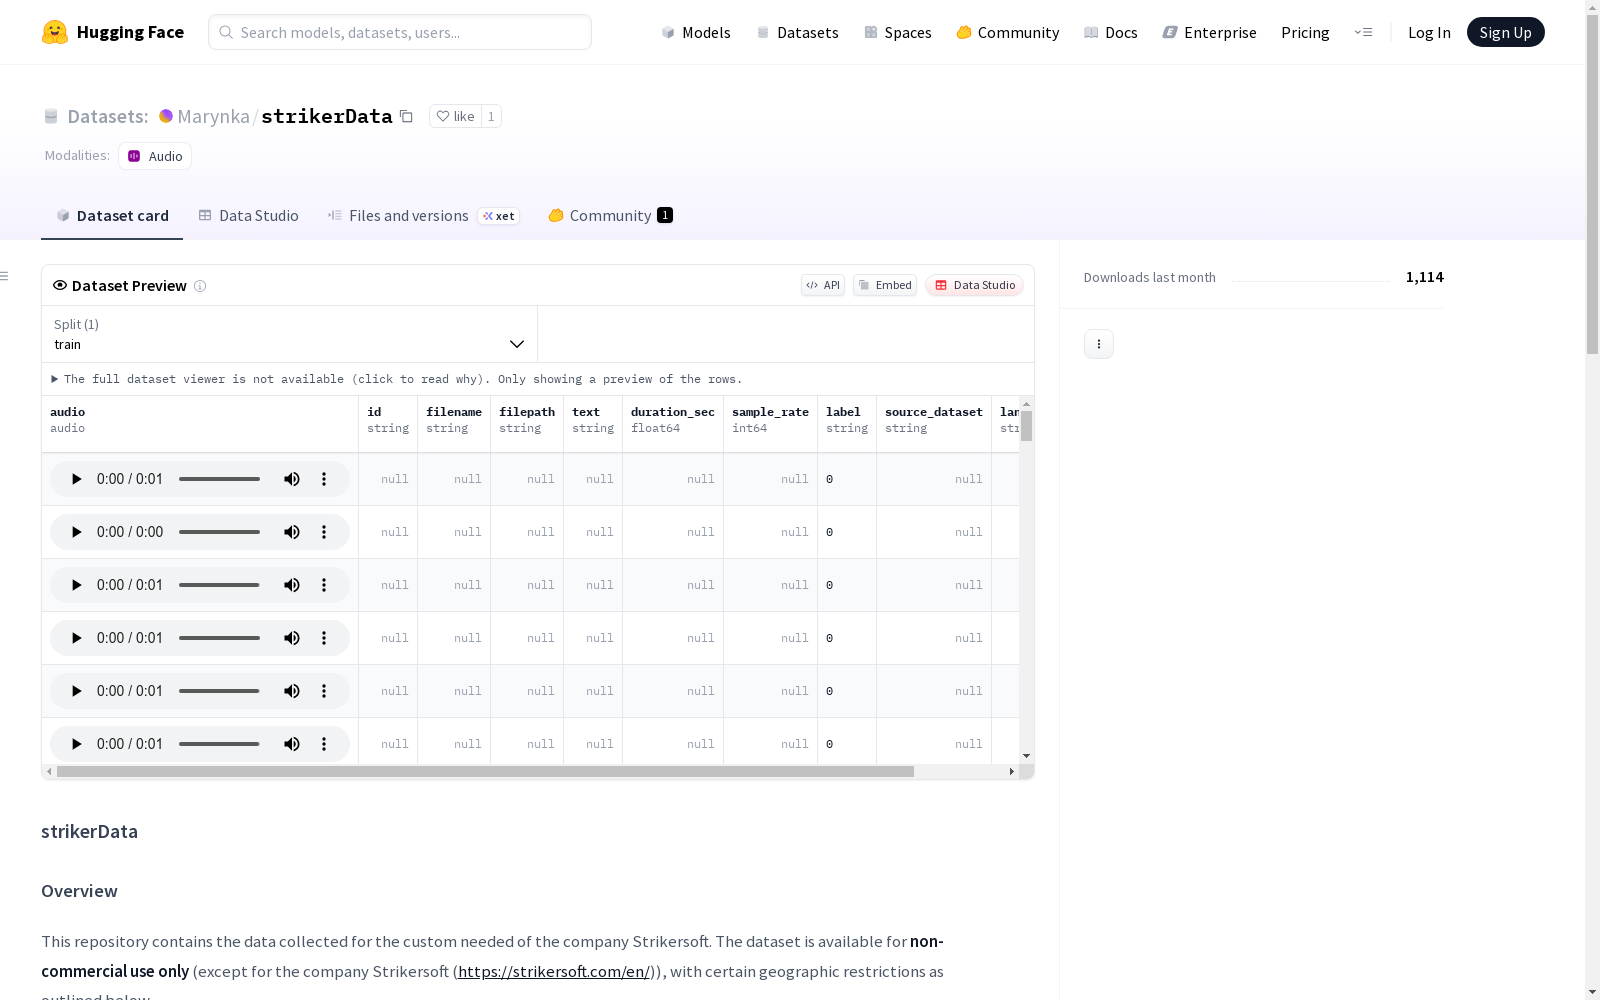Screen dimensions: 1600x1000
Task: Open the Community tab with 1 discussion
Action: tap(610, 215)
